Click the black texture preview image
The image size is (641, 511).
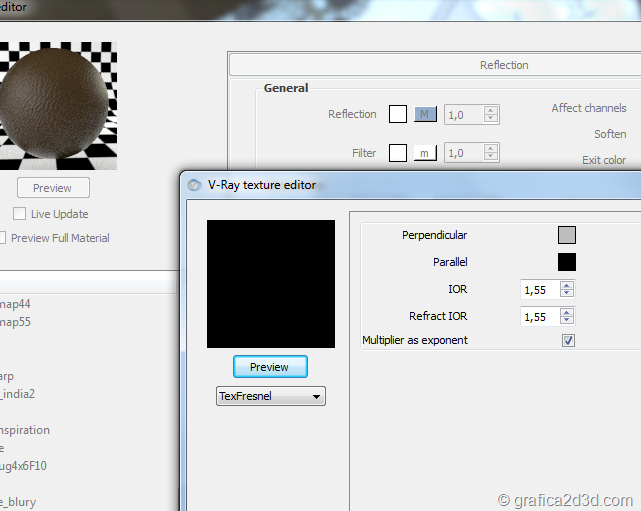click(270, 284)
